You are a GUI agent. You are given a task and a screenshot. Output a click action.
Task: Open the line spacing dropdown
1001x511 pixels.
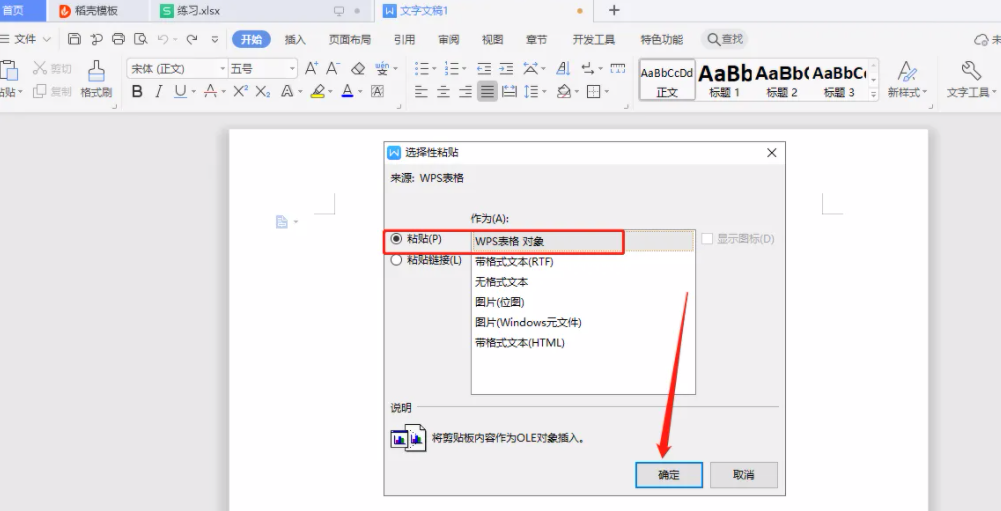click(544, 93)
